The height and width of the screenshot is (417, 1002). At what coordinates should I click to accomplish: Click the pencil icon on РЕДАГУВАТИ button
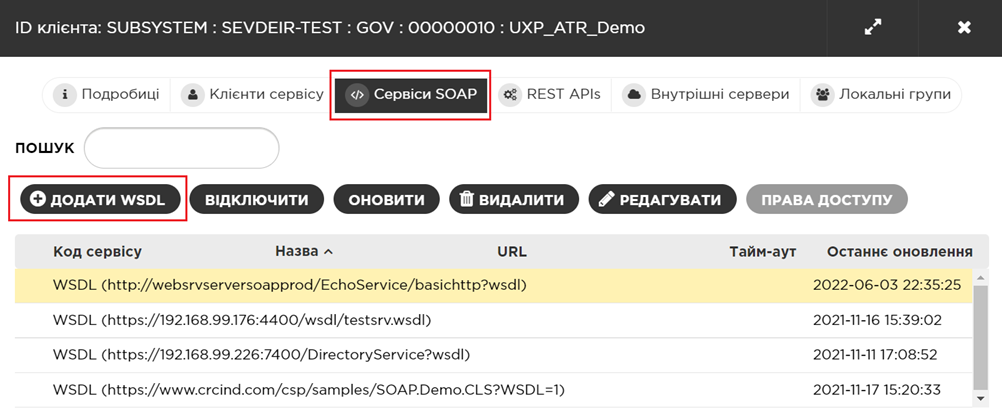tap(605, 199)
